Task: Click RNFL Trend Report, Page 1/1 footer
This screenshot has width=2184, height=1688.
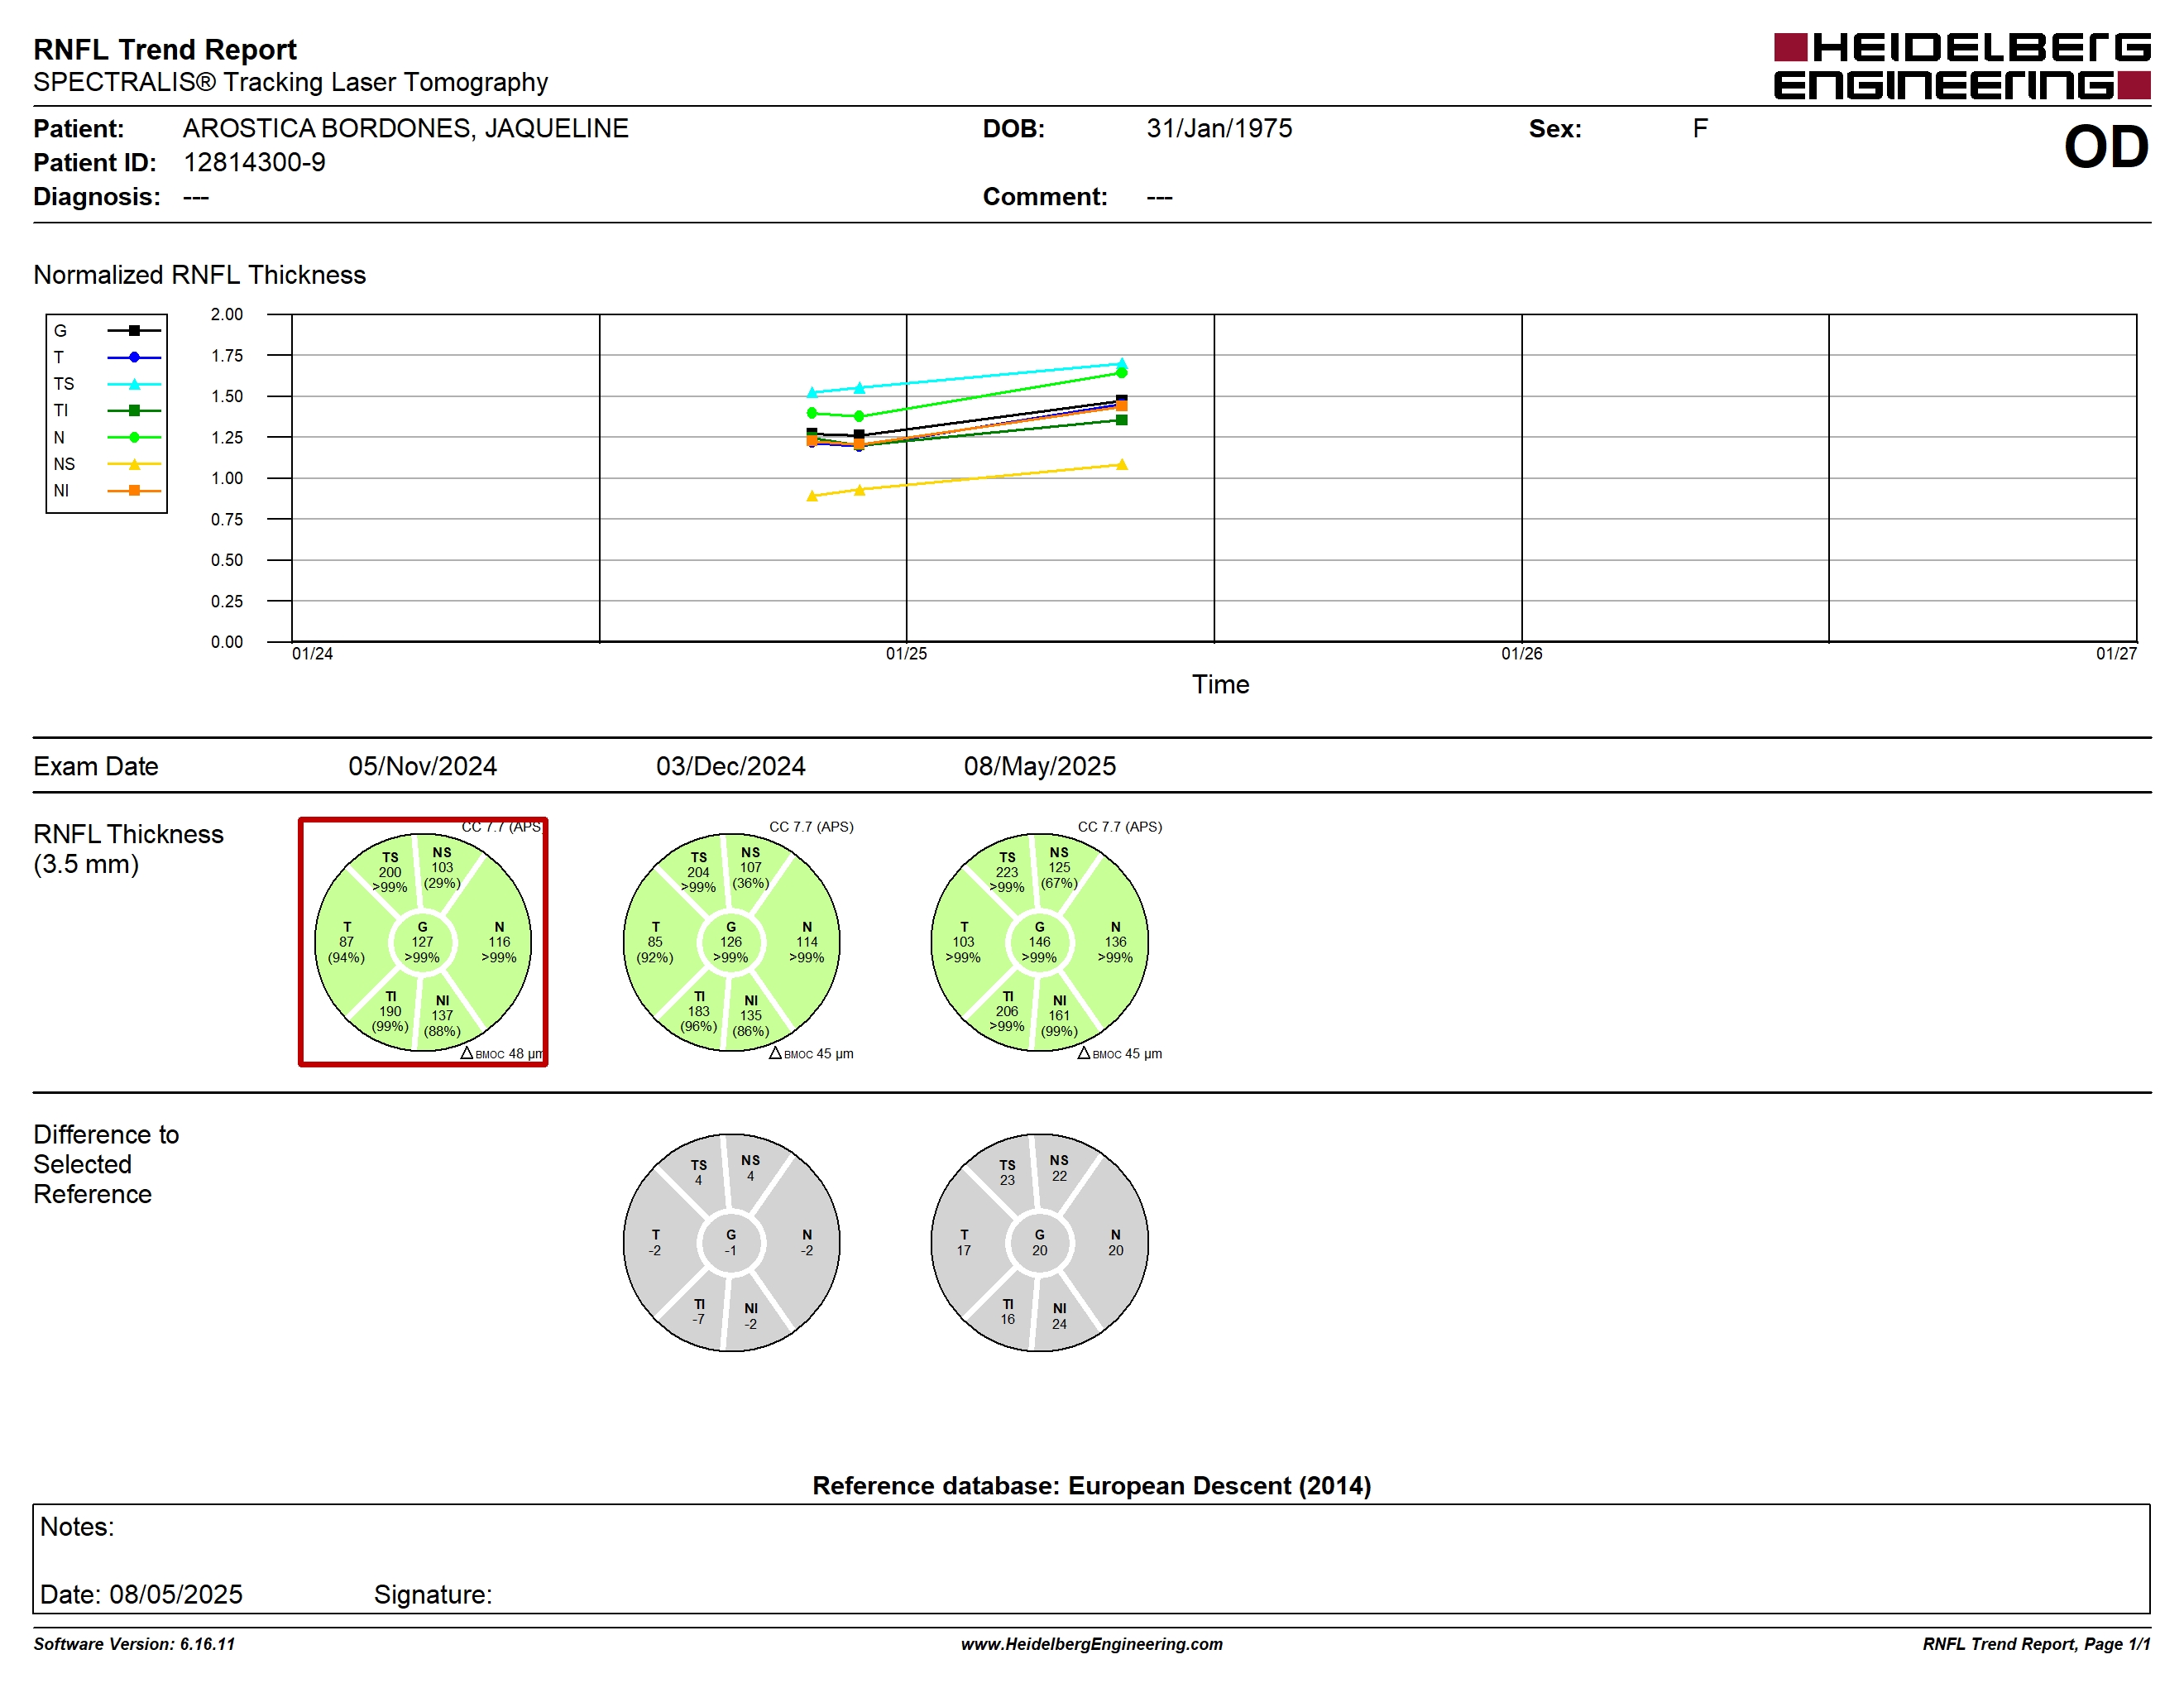Action: [x=2036, y=1644]
